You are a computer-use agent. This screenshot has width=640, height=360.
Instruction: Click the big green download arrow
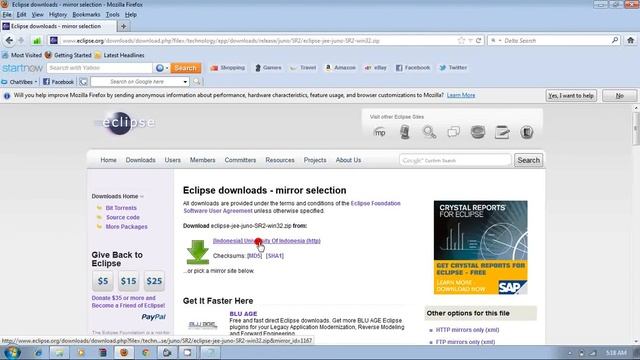pos(198,252)
